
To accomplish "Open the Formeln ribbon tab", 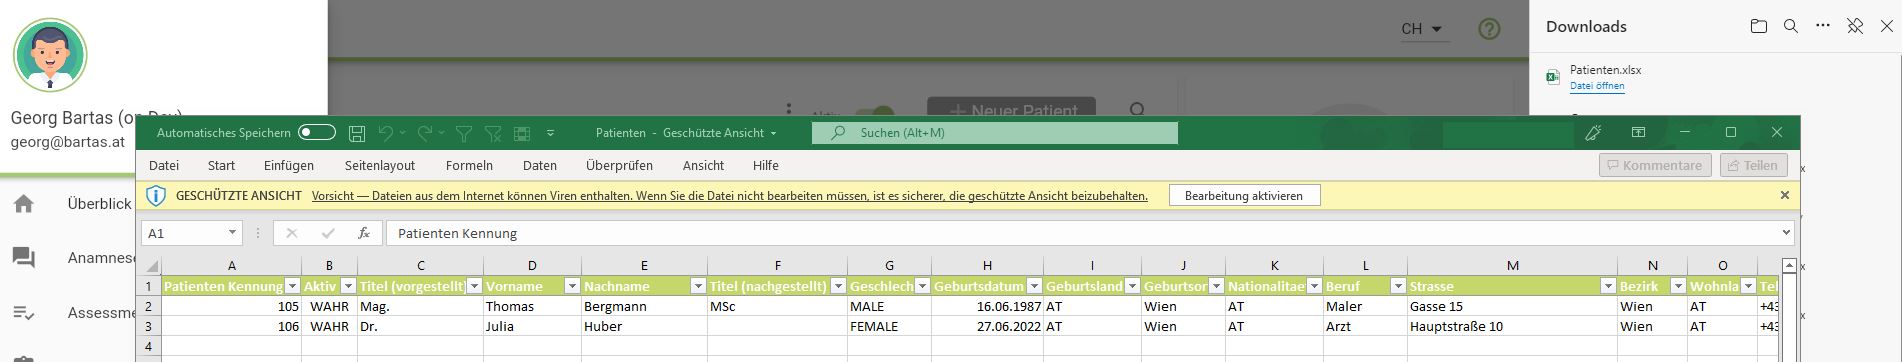I will point(469,165).
